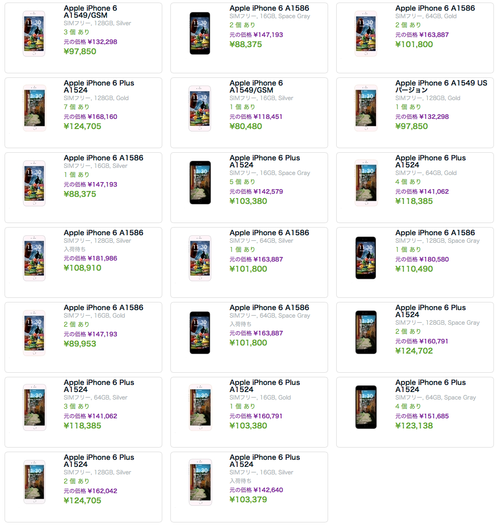The width and height of the screenshot is (500, 526).
Task: Click the ¥108,910 price of the 128GB Silver A1586
Action: click(82, 268)
